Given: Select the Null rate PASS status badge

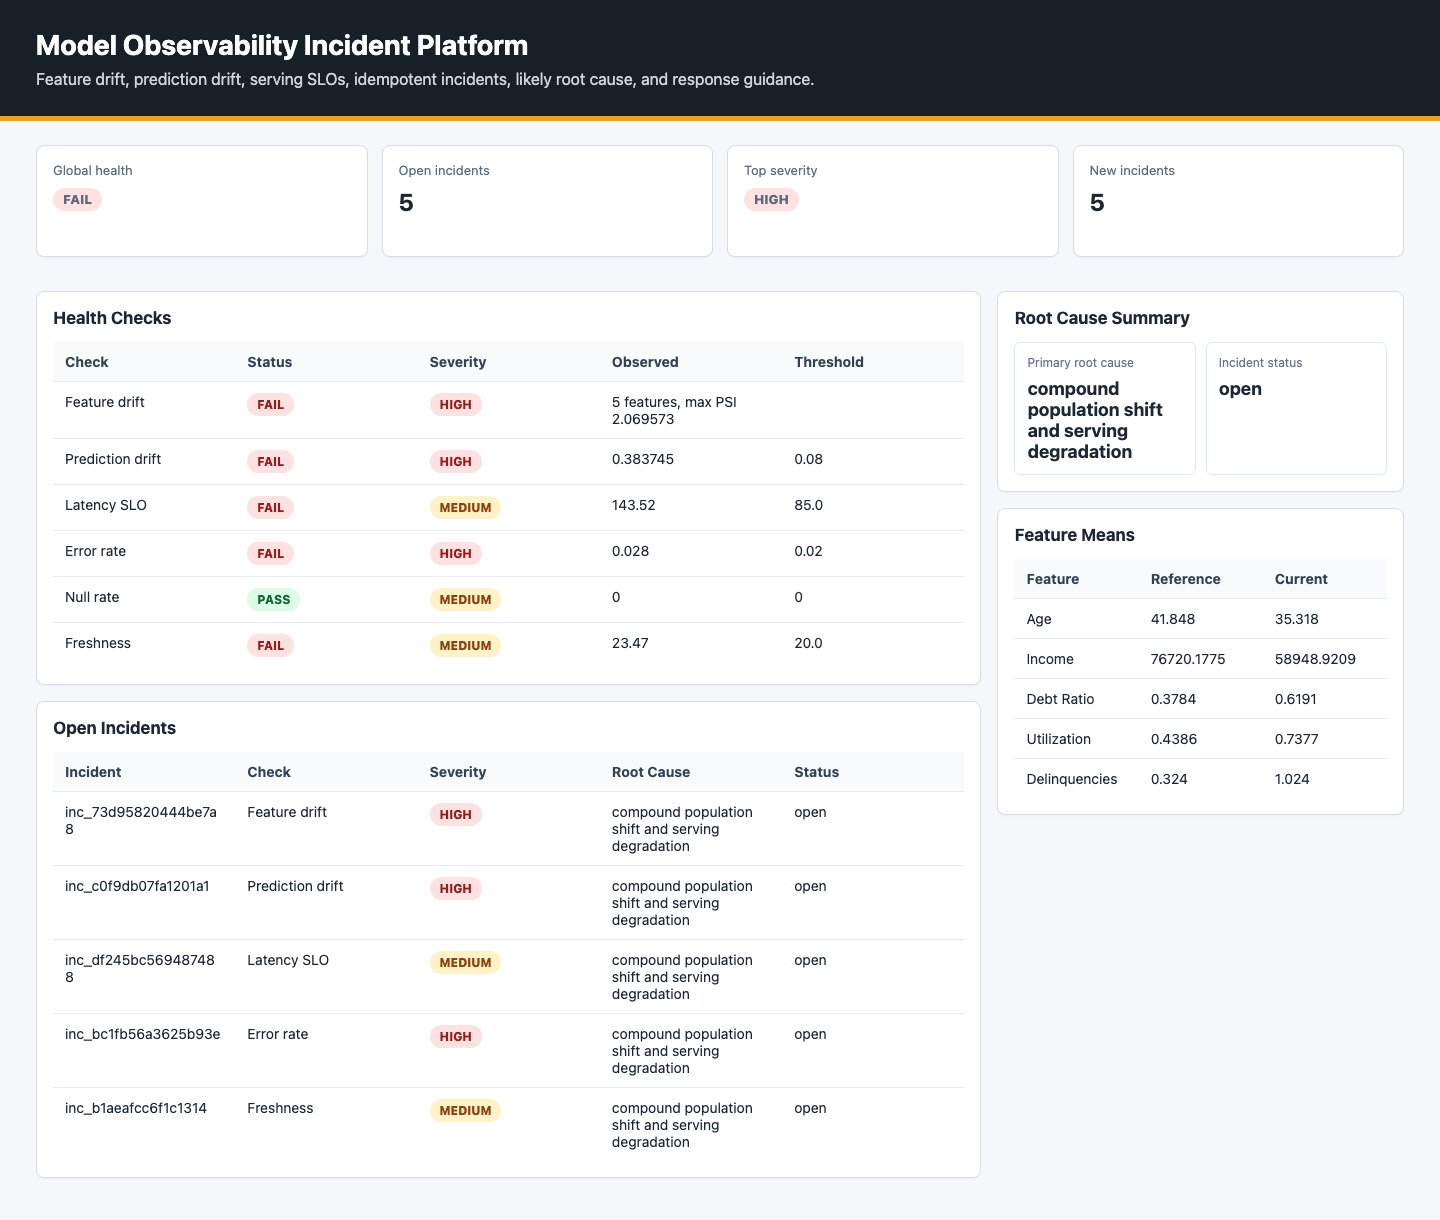Looking at the screenshot, I should click(x=273, y=600).
